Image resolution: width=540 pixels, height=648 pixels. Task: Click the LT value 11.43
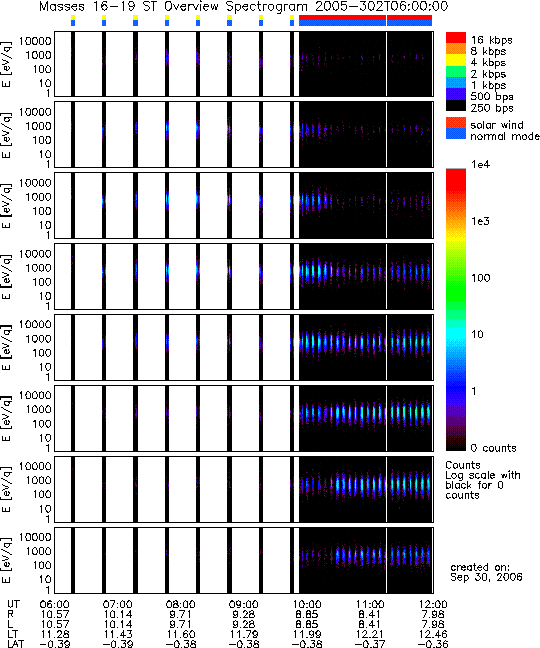tap(117, 634)
